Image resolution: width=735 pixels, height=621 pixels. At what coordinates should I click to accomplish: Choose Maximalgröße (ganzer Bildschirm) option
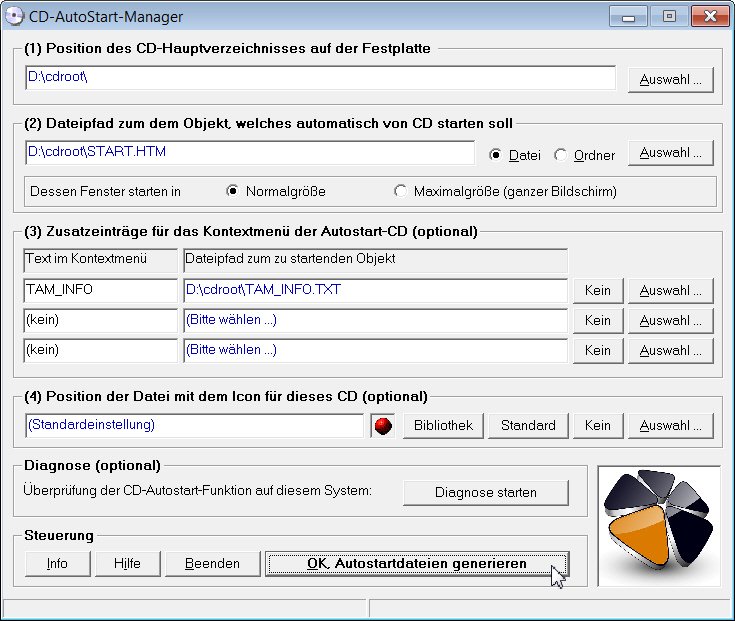coord(401,191)
